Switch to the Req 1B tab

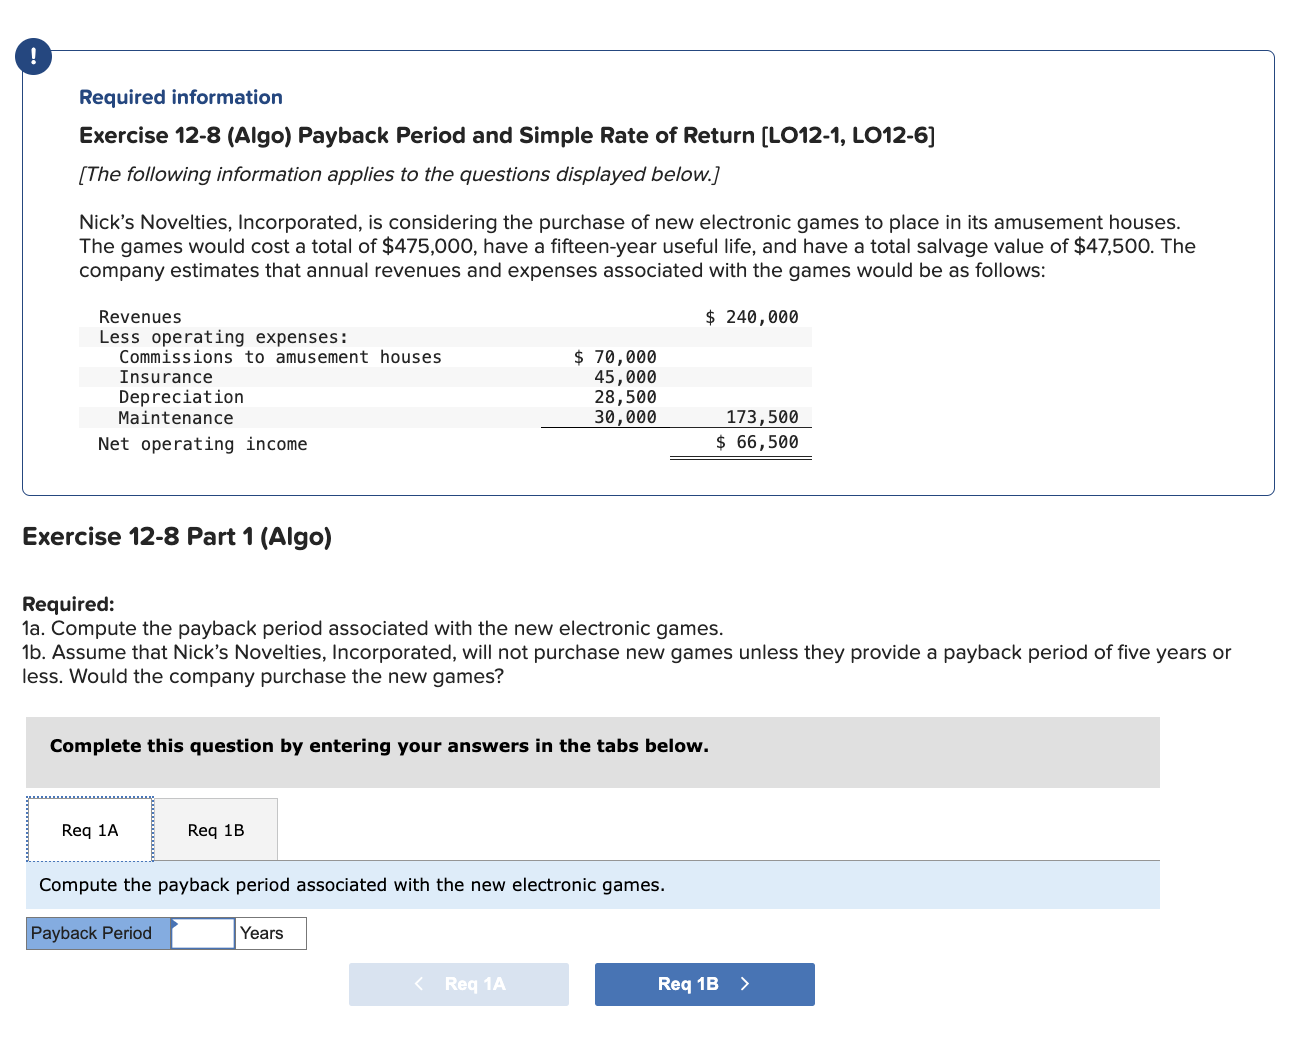[216, 829]
